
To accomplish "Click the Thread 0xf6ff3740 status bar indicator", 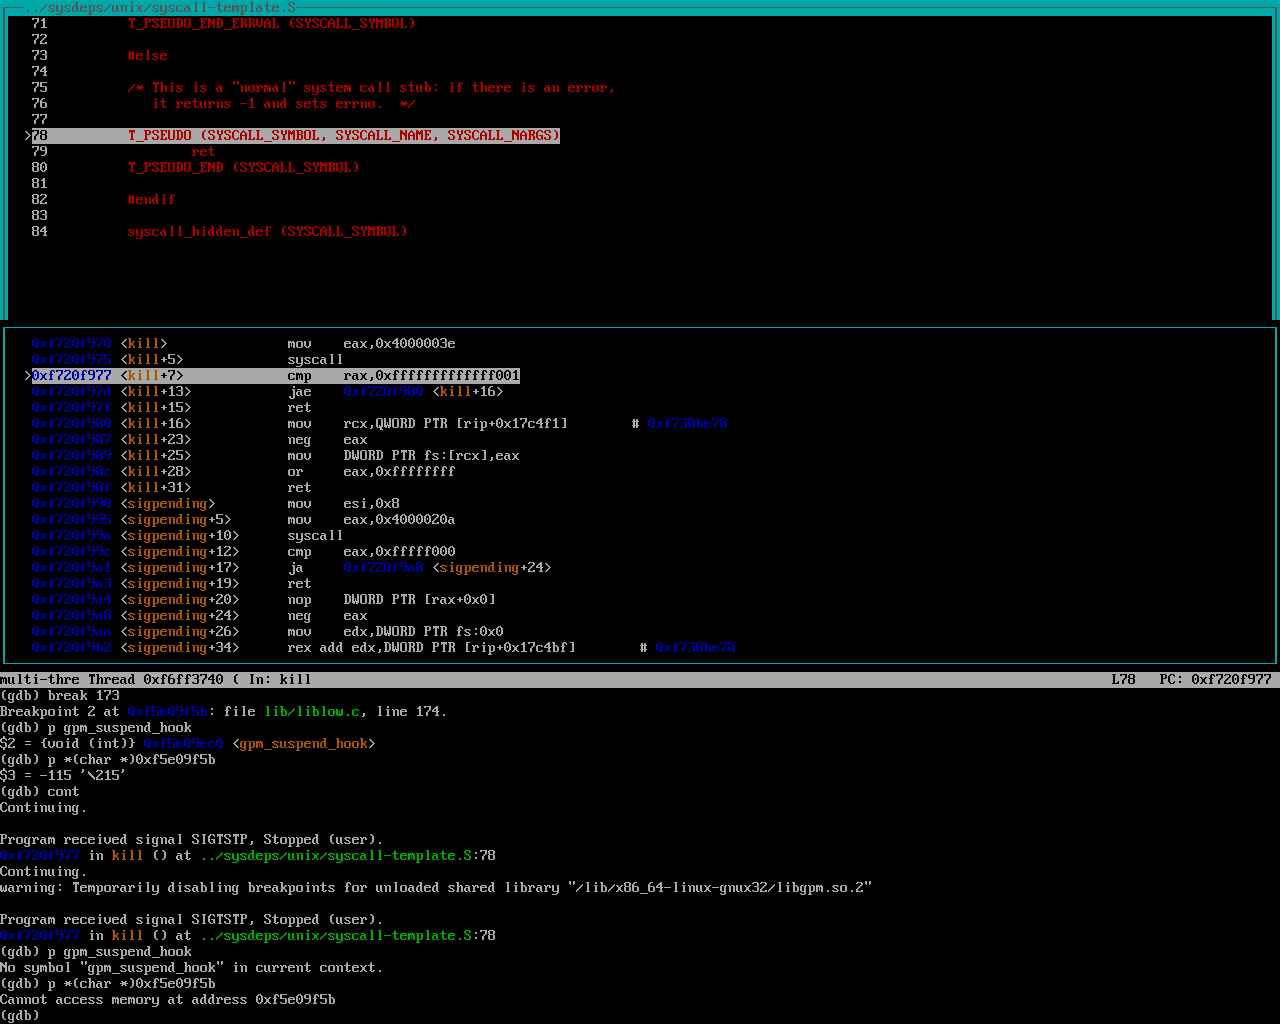I will pyautogui.click(x=155, y=679).
